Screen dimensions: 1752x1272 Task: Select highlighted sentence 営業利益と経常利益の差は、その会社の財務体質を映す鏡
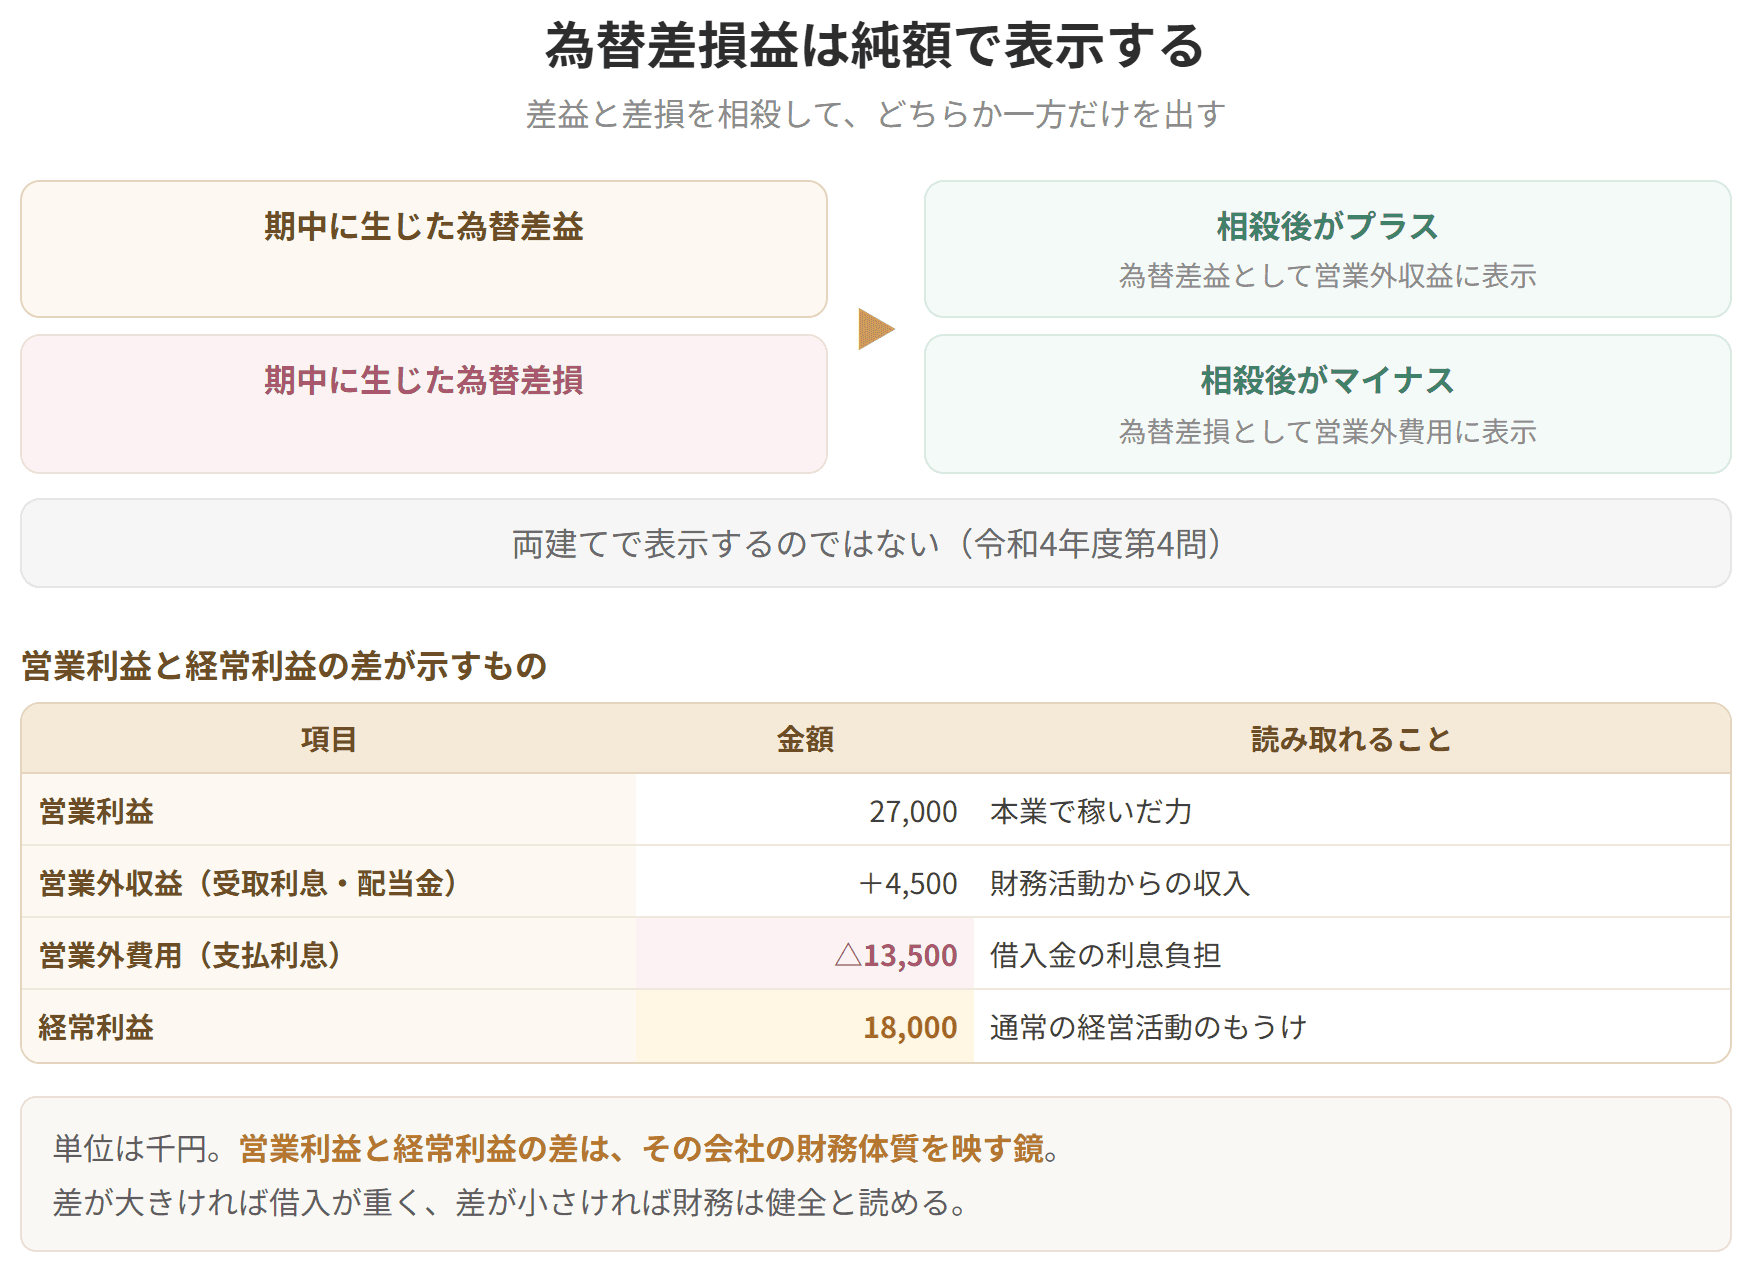pos(642,1149)
